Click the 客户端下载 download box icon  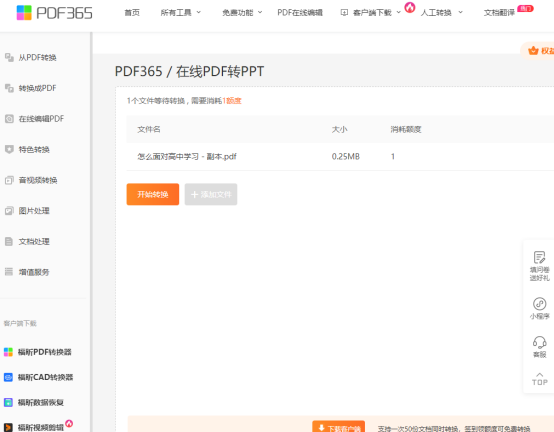point(344,13)
